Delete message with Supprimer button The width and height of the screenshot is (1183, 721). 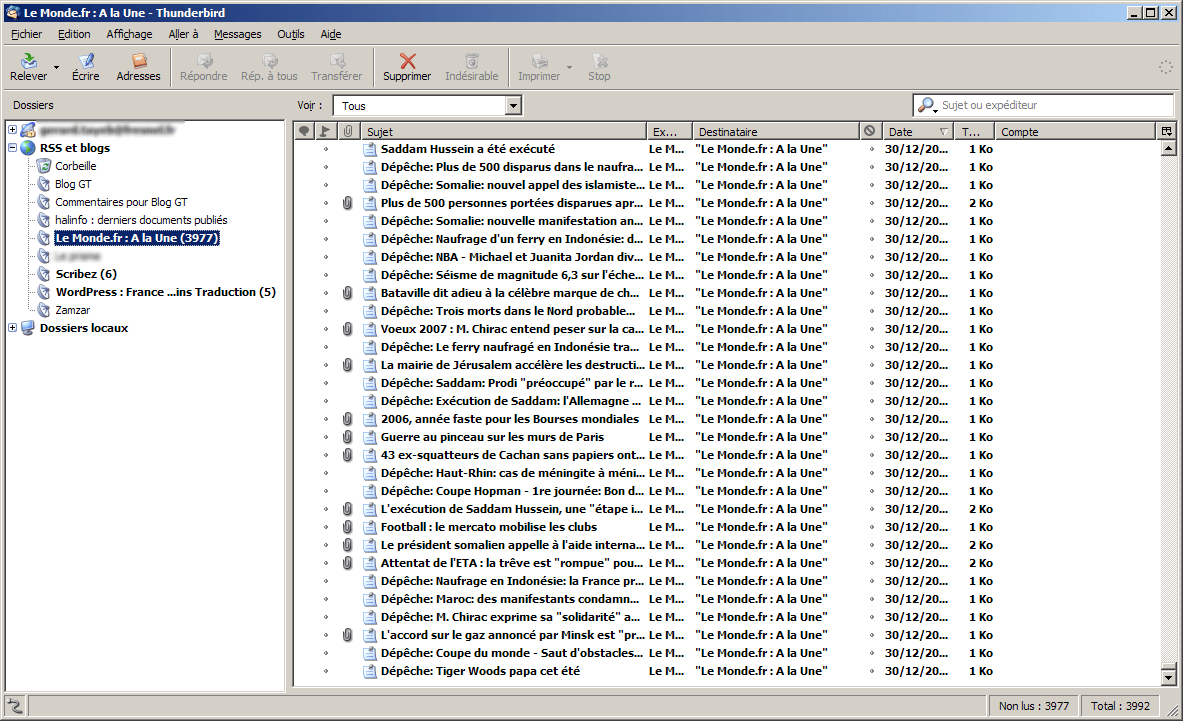pos(407,67)
